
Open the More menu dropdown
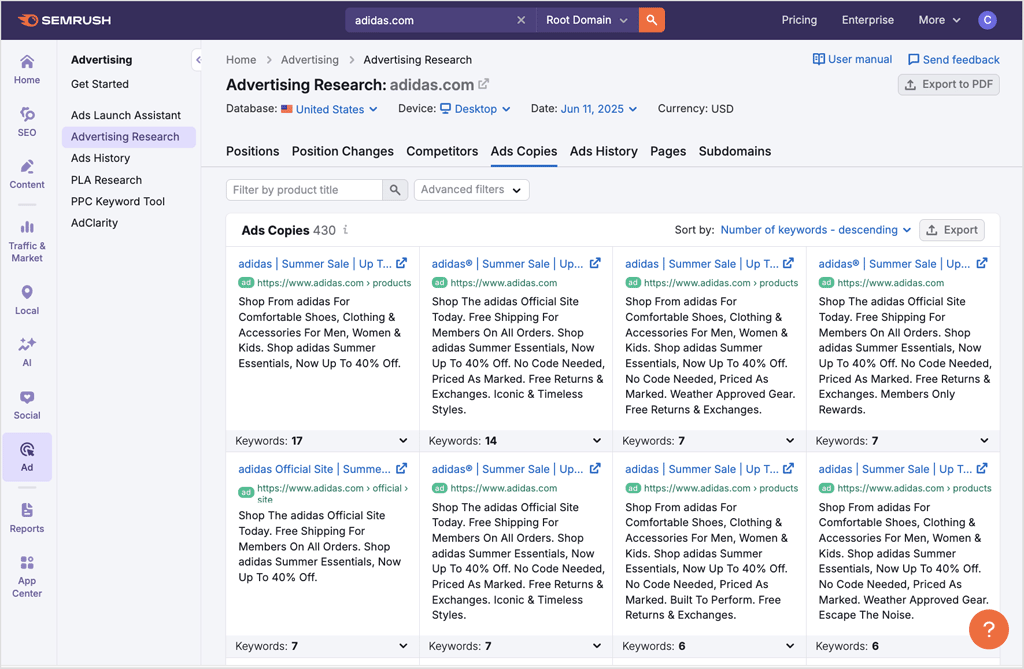pyautogui.click(x=939, y=20)
